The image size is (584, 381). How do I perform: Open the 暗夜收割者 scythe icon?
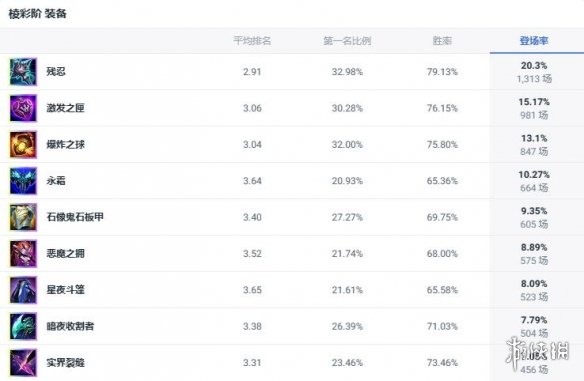23,326
